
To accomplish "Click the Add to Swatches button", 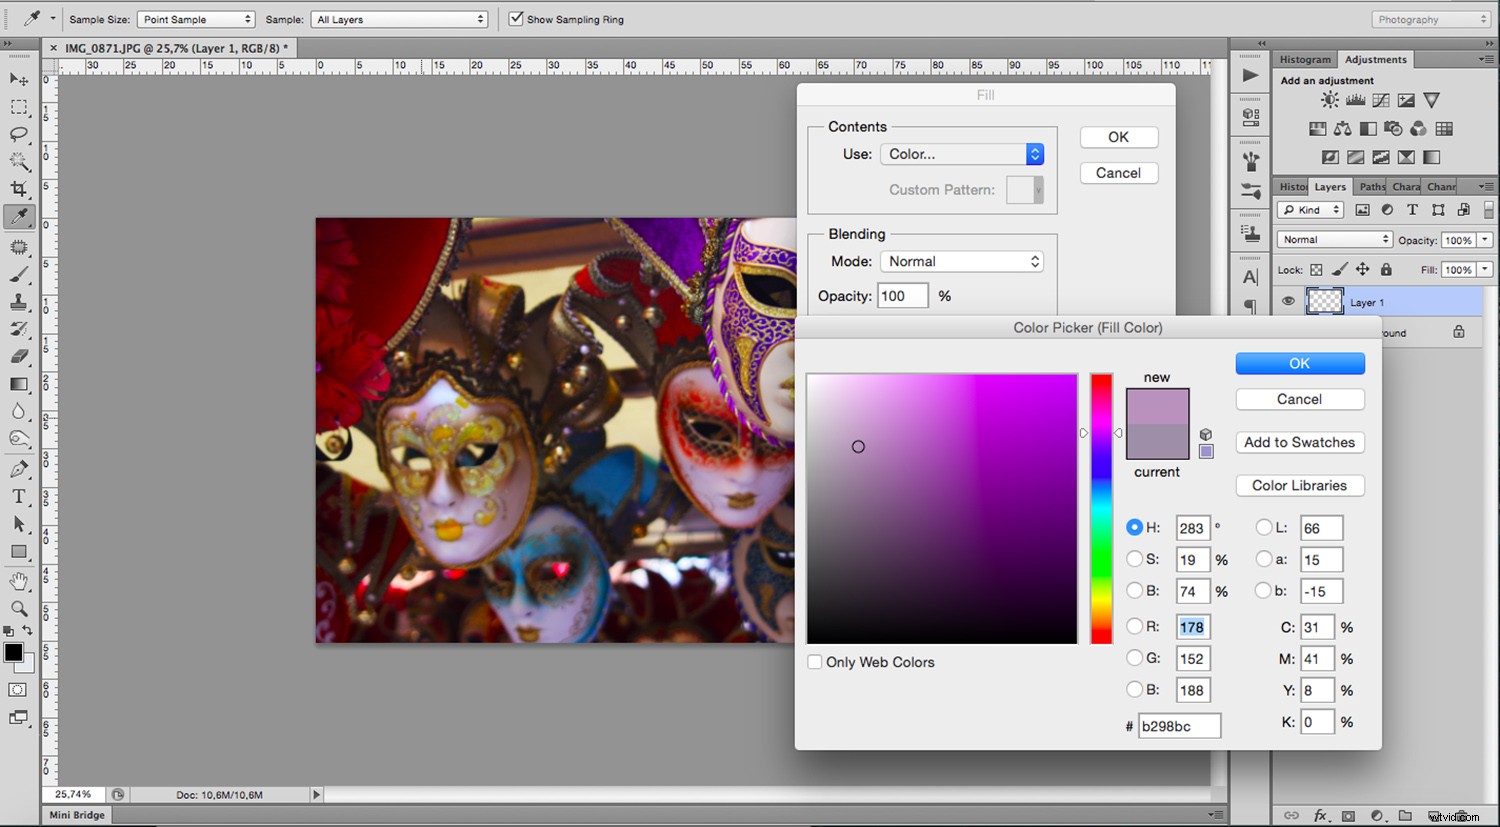I will pos(1299,442).
